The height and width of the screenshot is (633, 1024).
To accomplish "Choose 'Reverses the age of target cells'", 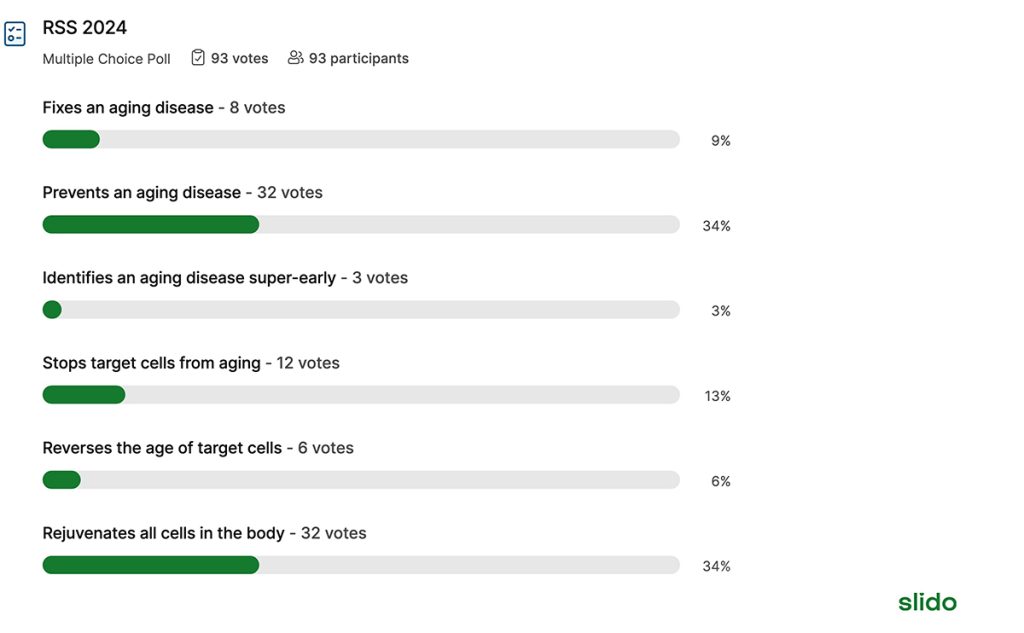I will 162,448.
